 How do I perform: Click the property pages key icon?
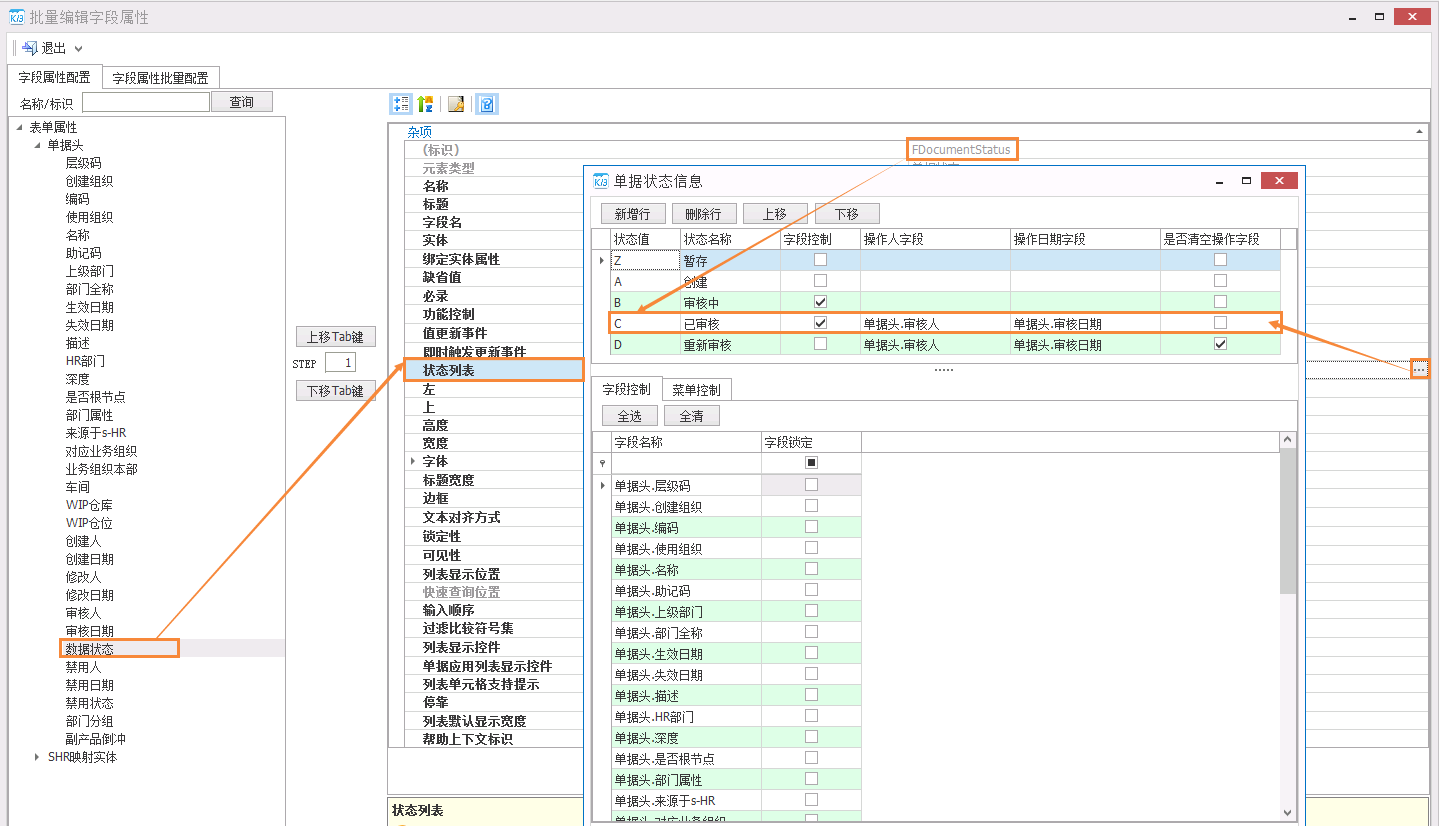[456, 104]
